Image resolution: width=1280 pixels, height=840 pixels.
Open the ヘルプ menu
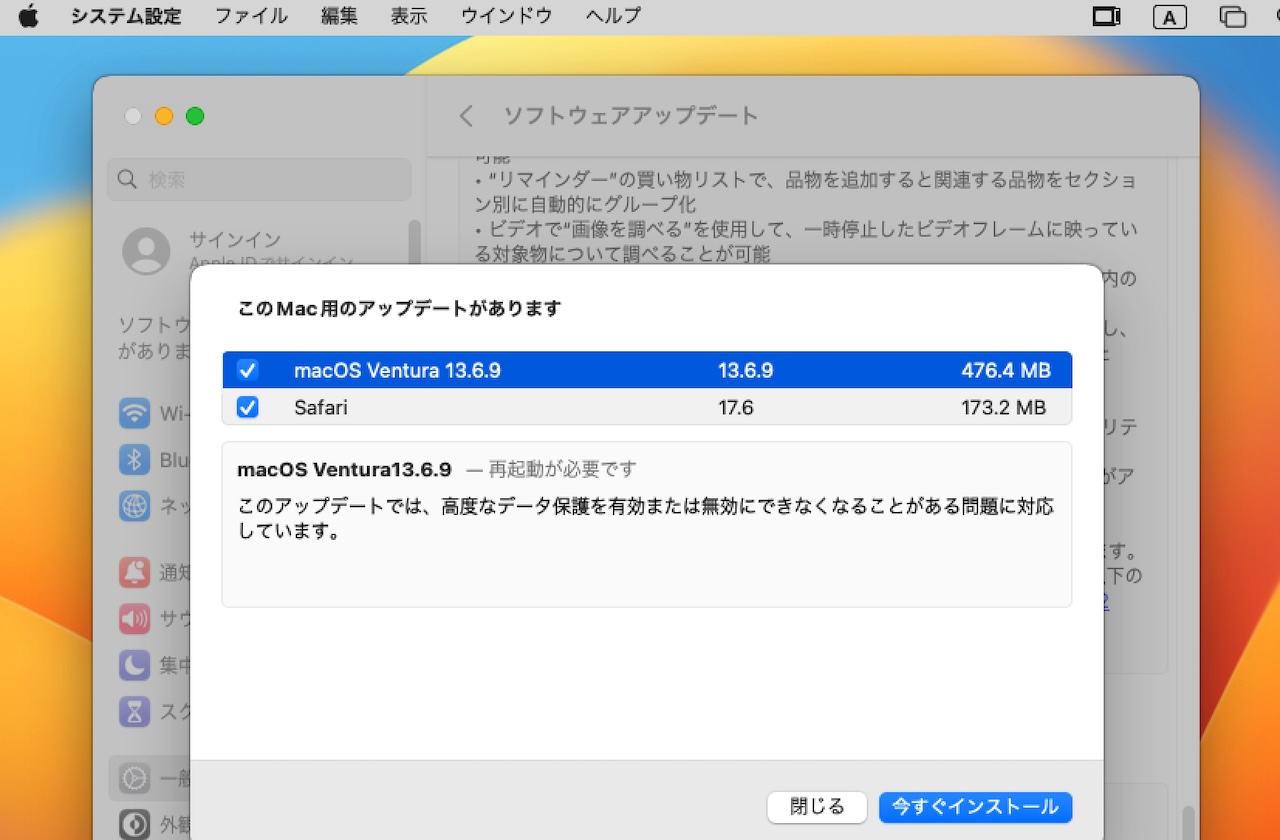(613, 16)
